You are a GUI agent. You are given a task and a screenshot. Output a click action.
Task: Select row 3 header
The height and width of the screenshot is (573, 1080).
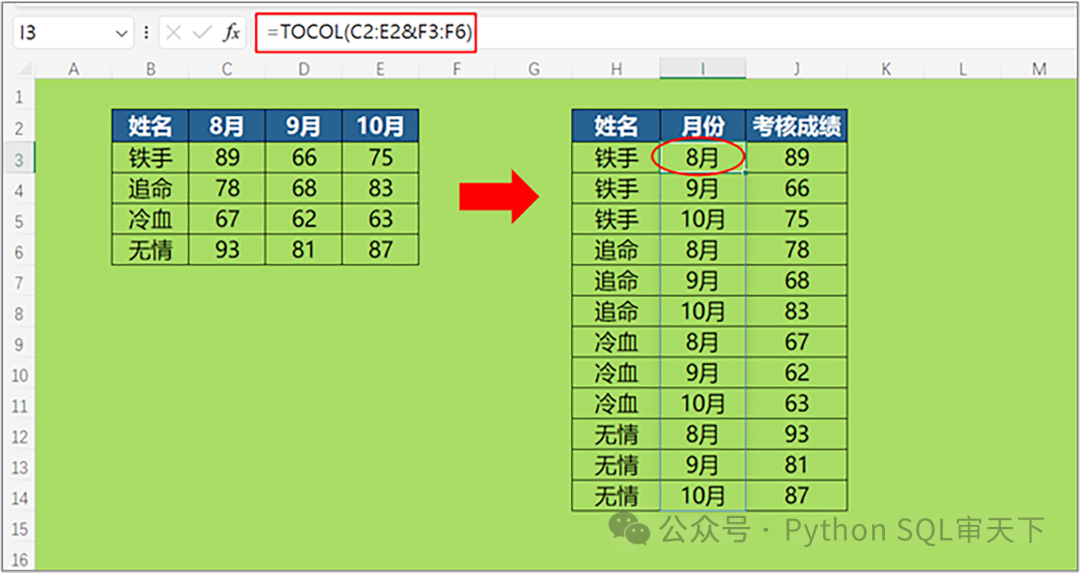click(19, 158)
